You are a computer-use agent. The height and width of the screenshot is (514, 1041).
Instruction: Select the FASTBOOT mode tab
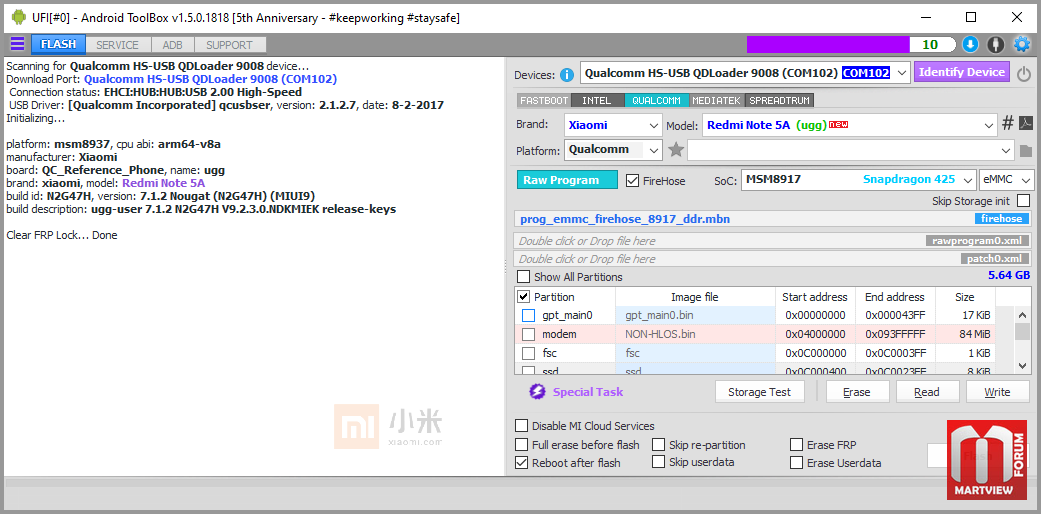[544, 100]
